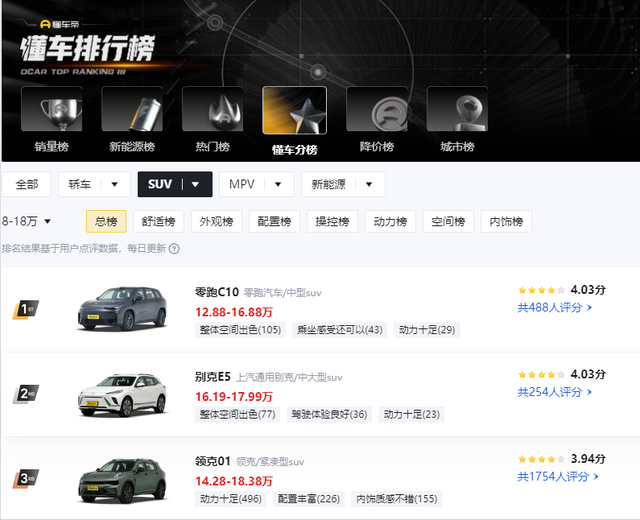
Task: Click the 零跑C10 car thumbnail
Action: click(122, 309)
